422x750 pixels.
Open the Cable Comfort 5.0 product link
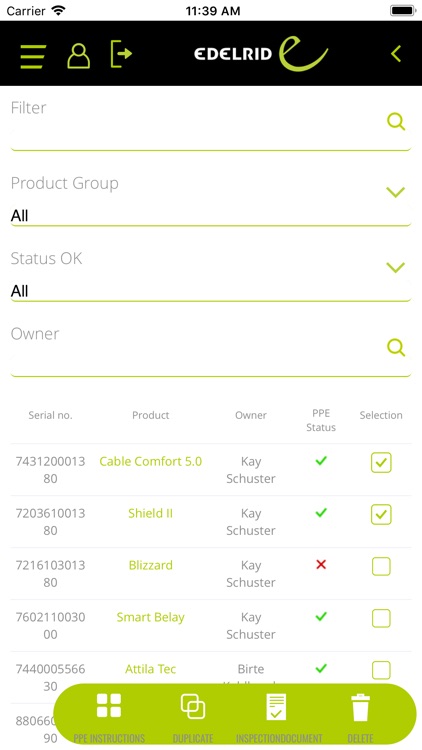point(151,461)
